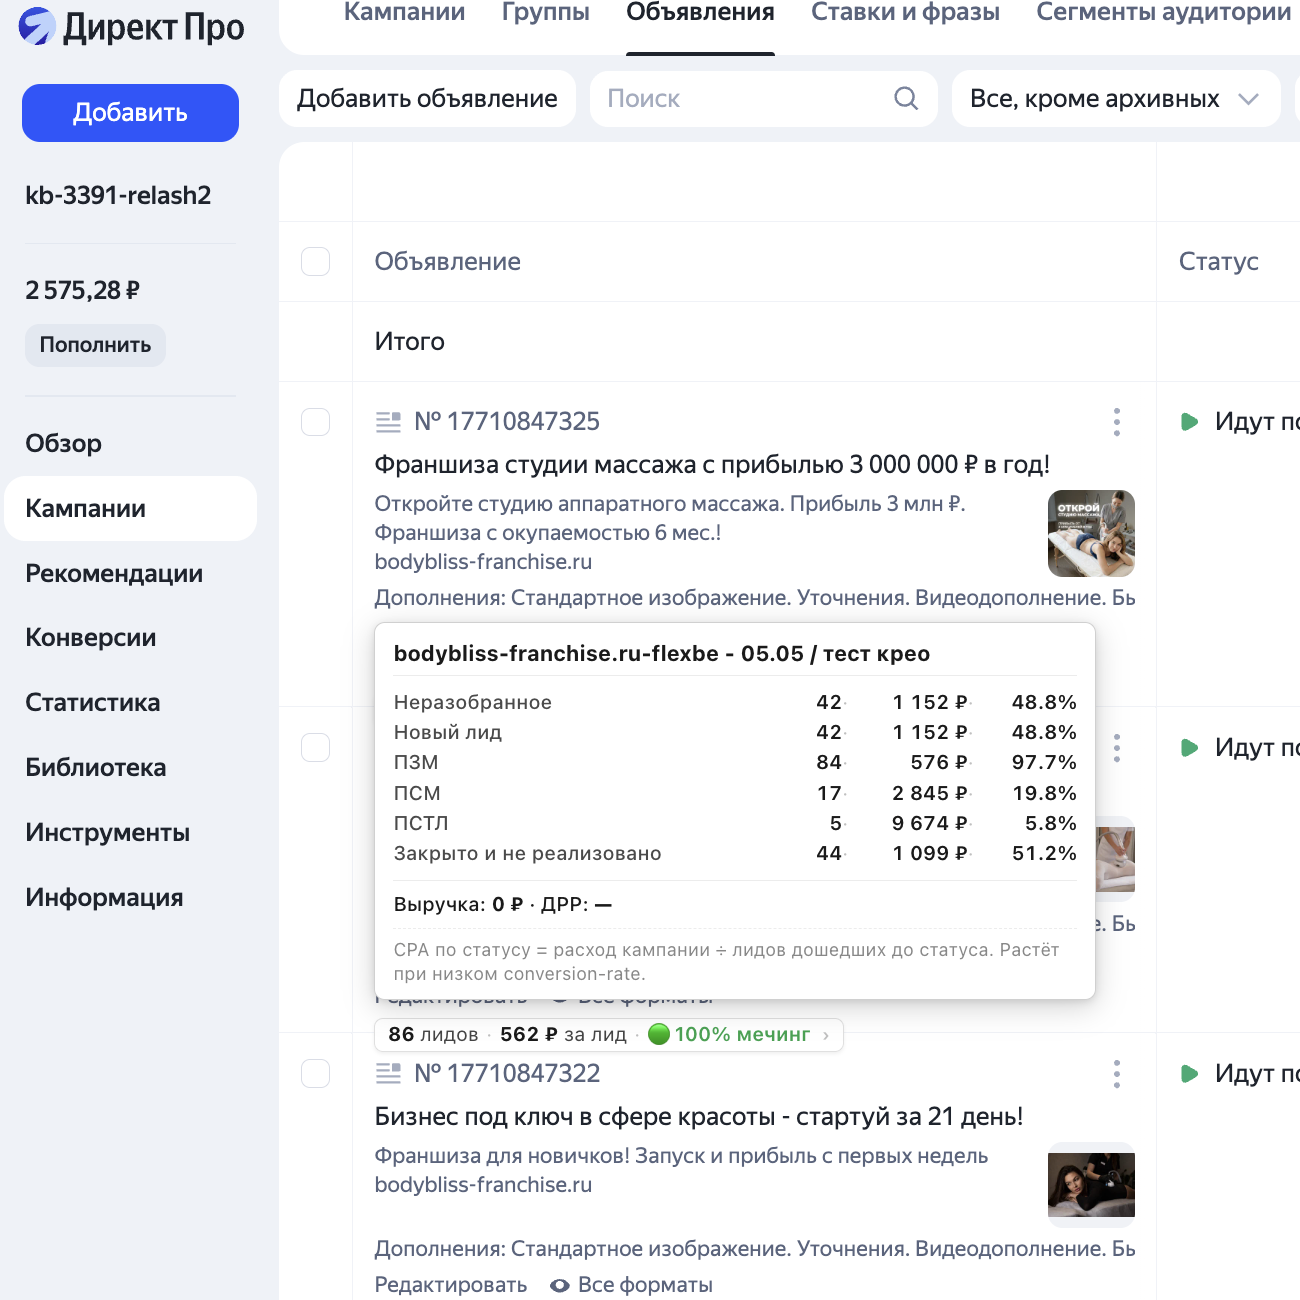Click green play status icon for ad 17710847325

coord(1190,422)
